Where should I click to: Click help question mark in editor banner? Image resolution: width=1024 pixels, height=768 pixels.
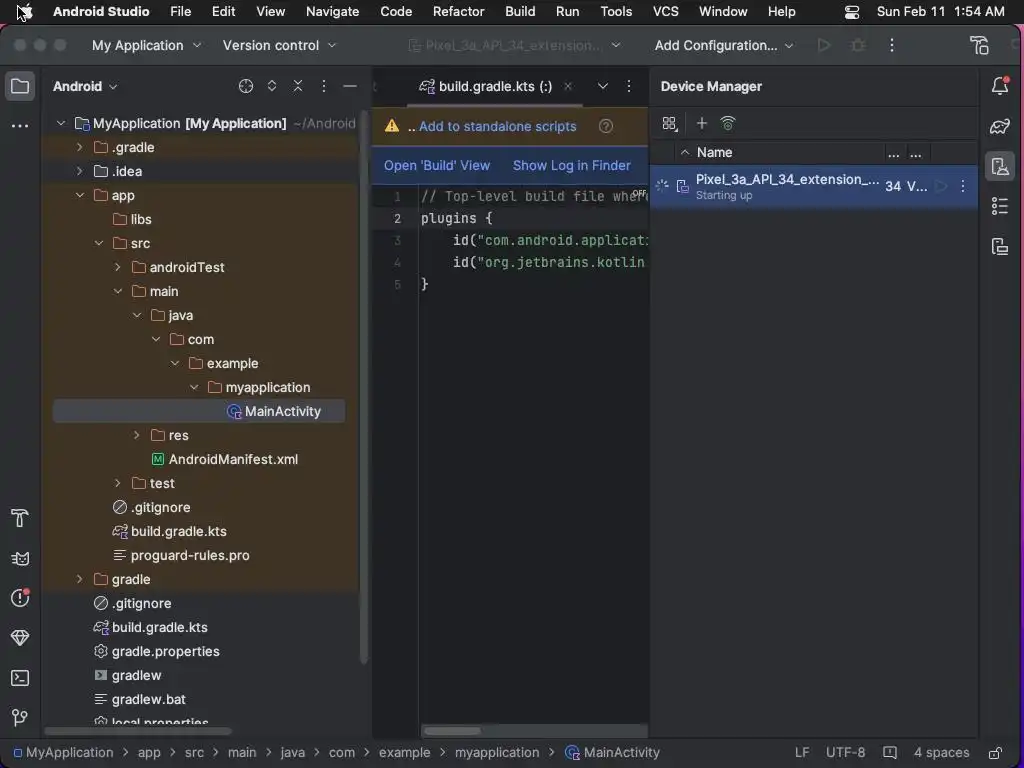(x=606, y=126)
